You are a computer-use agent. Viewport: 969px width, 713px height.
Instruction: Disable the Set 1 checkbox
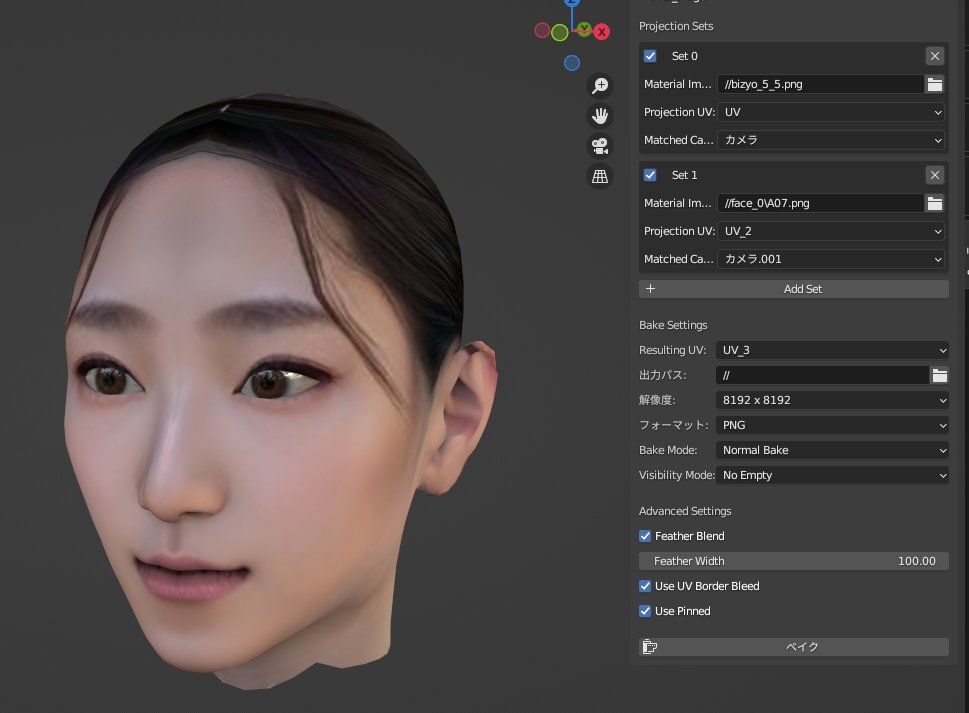tap(650, 175)
